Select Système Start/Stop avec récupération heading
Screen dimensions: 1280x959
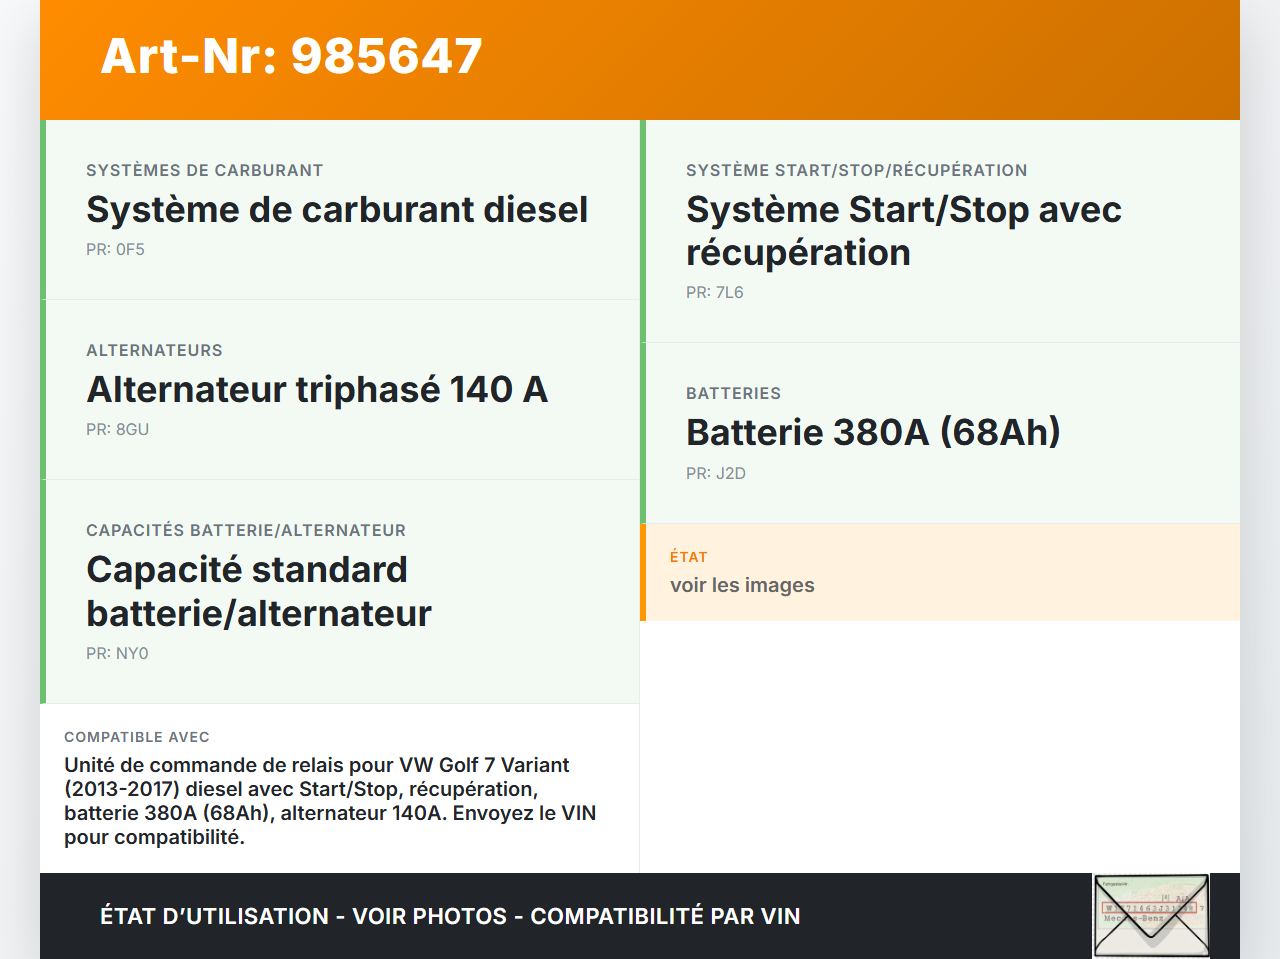tap(903, 231)
